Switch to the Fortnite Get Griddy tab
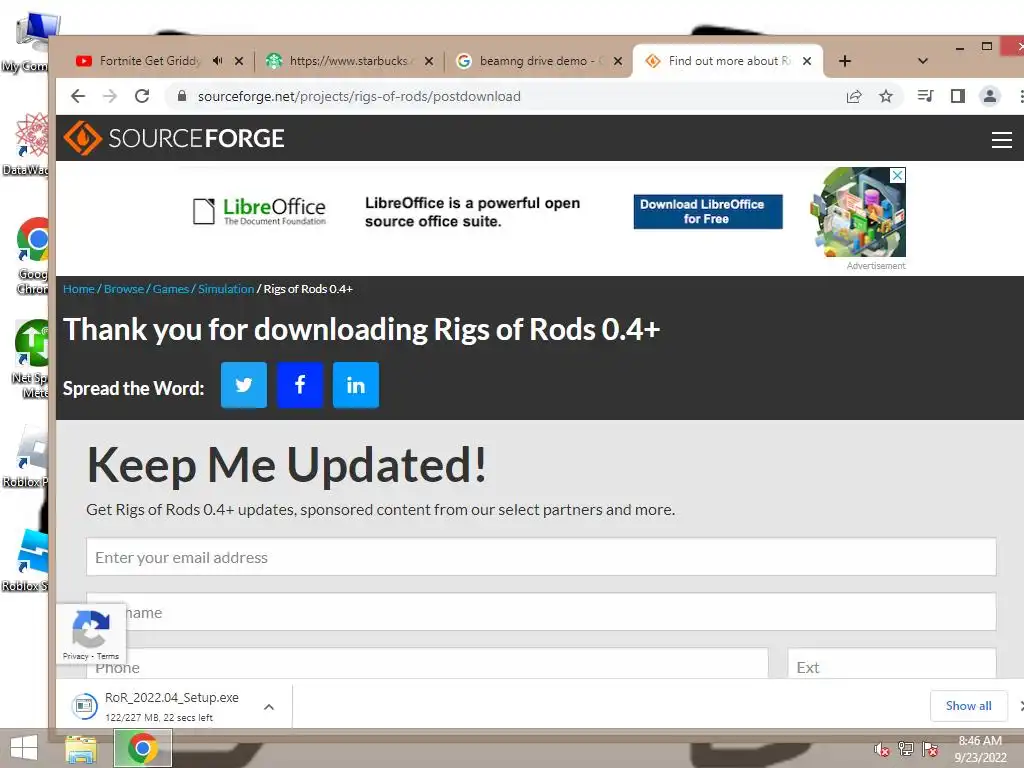The image size is (1024, 768). [150, 61]
